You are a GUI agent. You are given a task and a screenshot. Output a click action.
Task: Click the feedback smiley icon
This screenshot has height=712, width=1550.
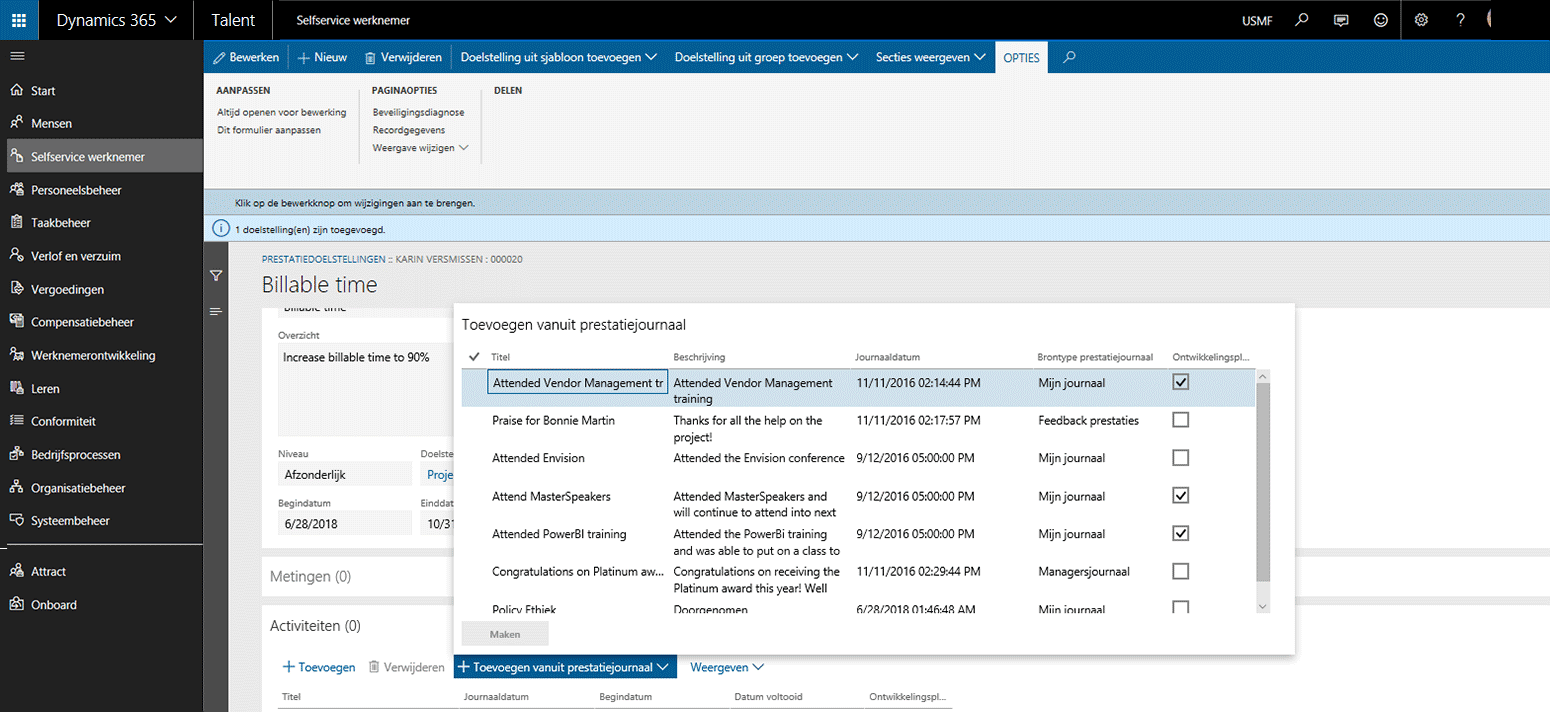[x=1381, y=20]
